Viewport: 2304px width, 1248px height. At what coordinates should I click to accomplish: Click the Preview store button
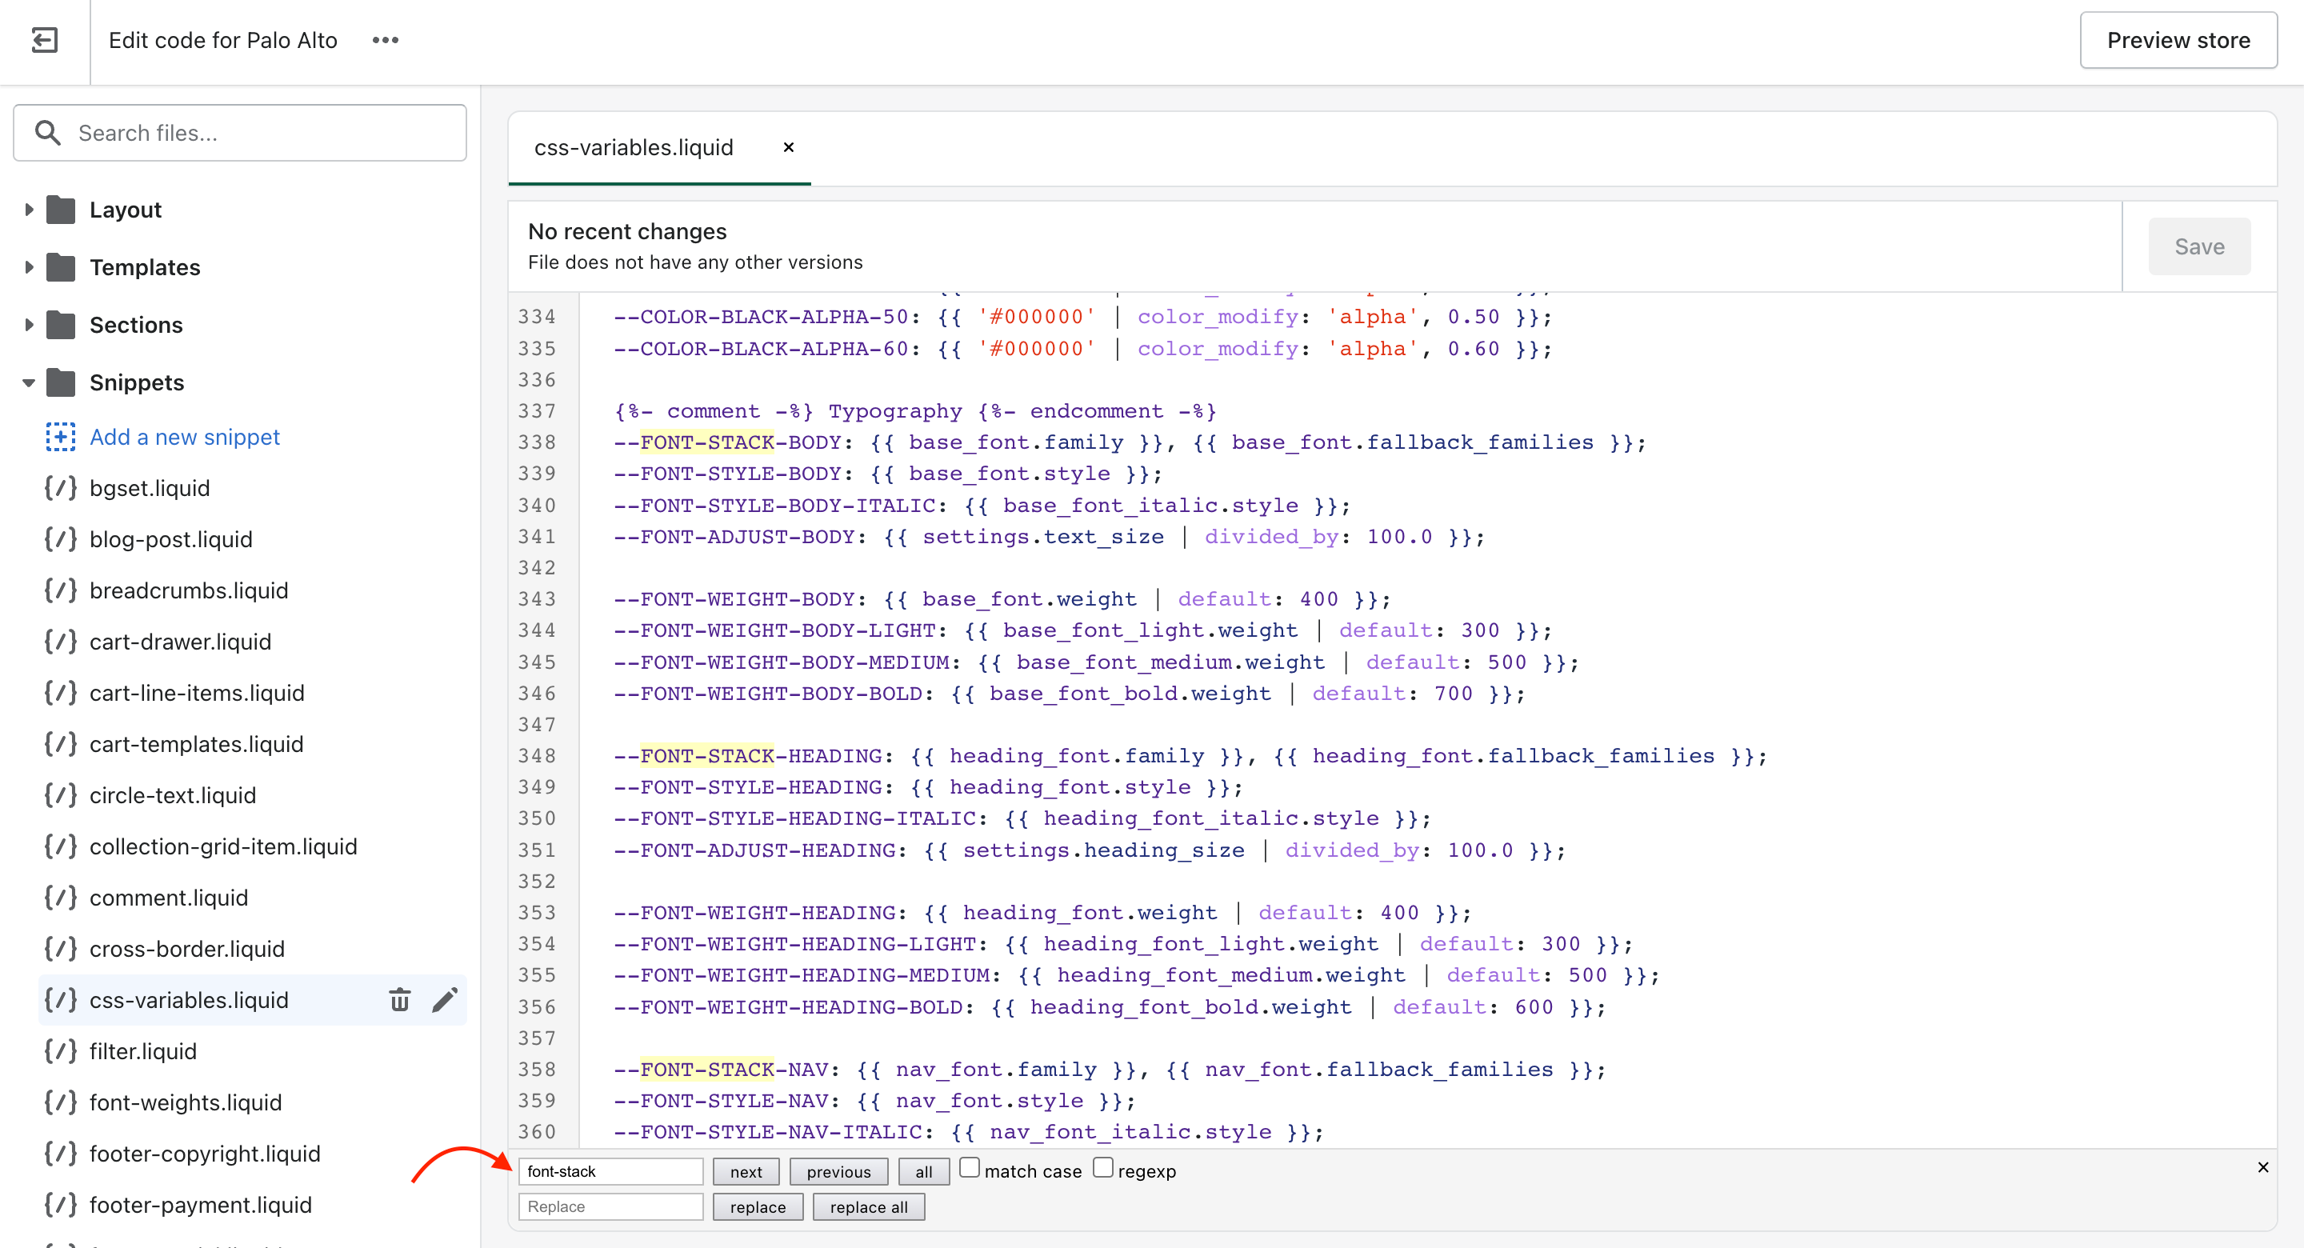point(2178,40)
